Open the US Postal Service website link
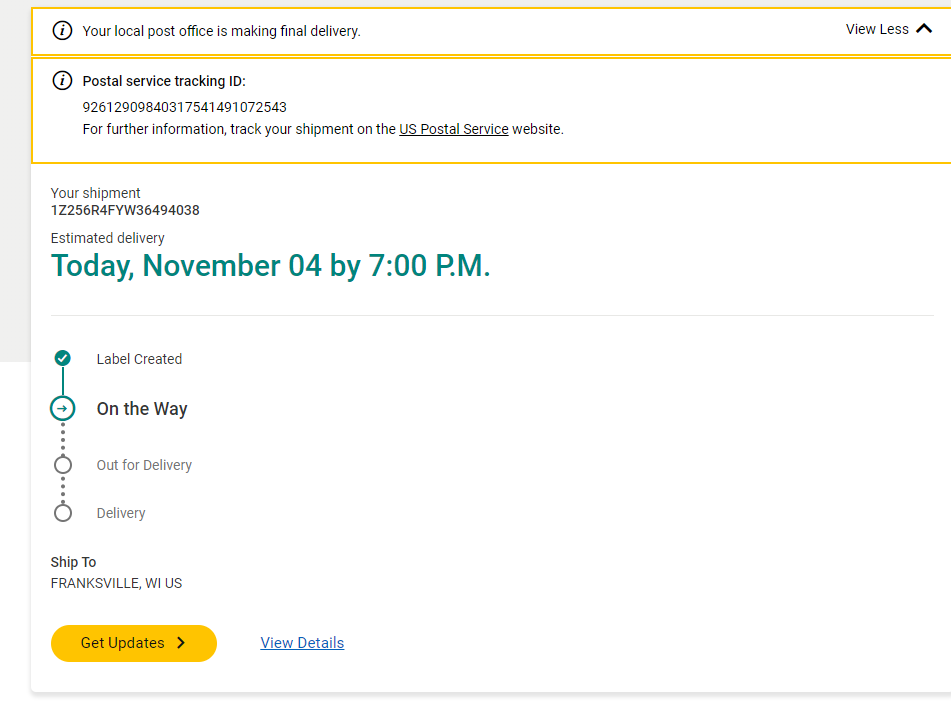The image size is (951, 702). [454, 129]
